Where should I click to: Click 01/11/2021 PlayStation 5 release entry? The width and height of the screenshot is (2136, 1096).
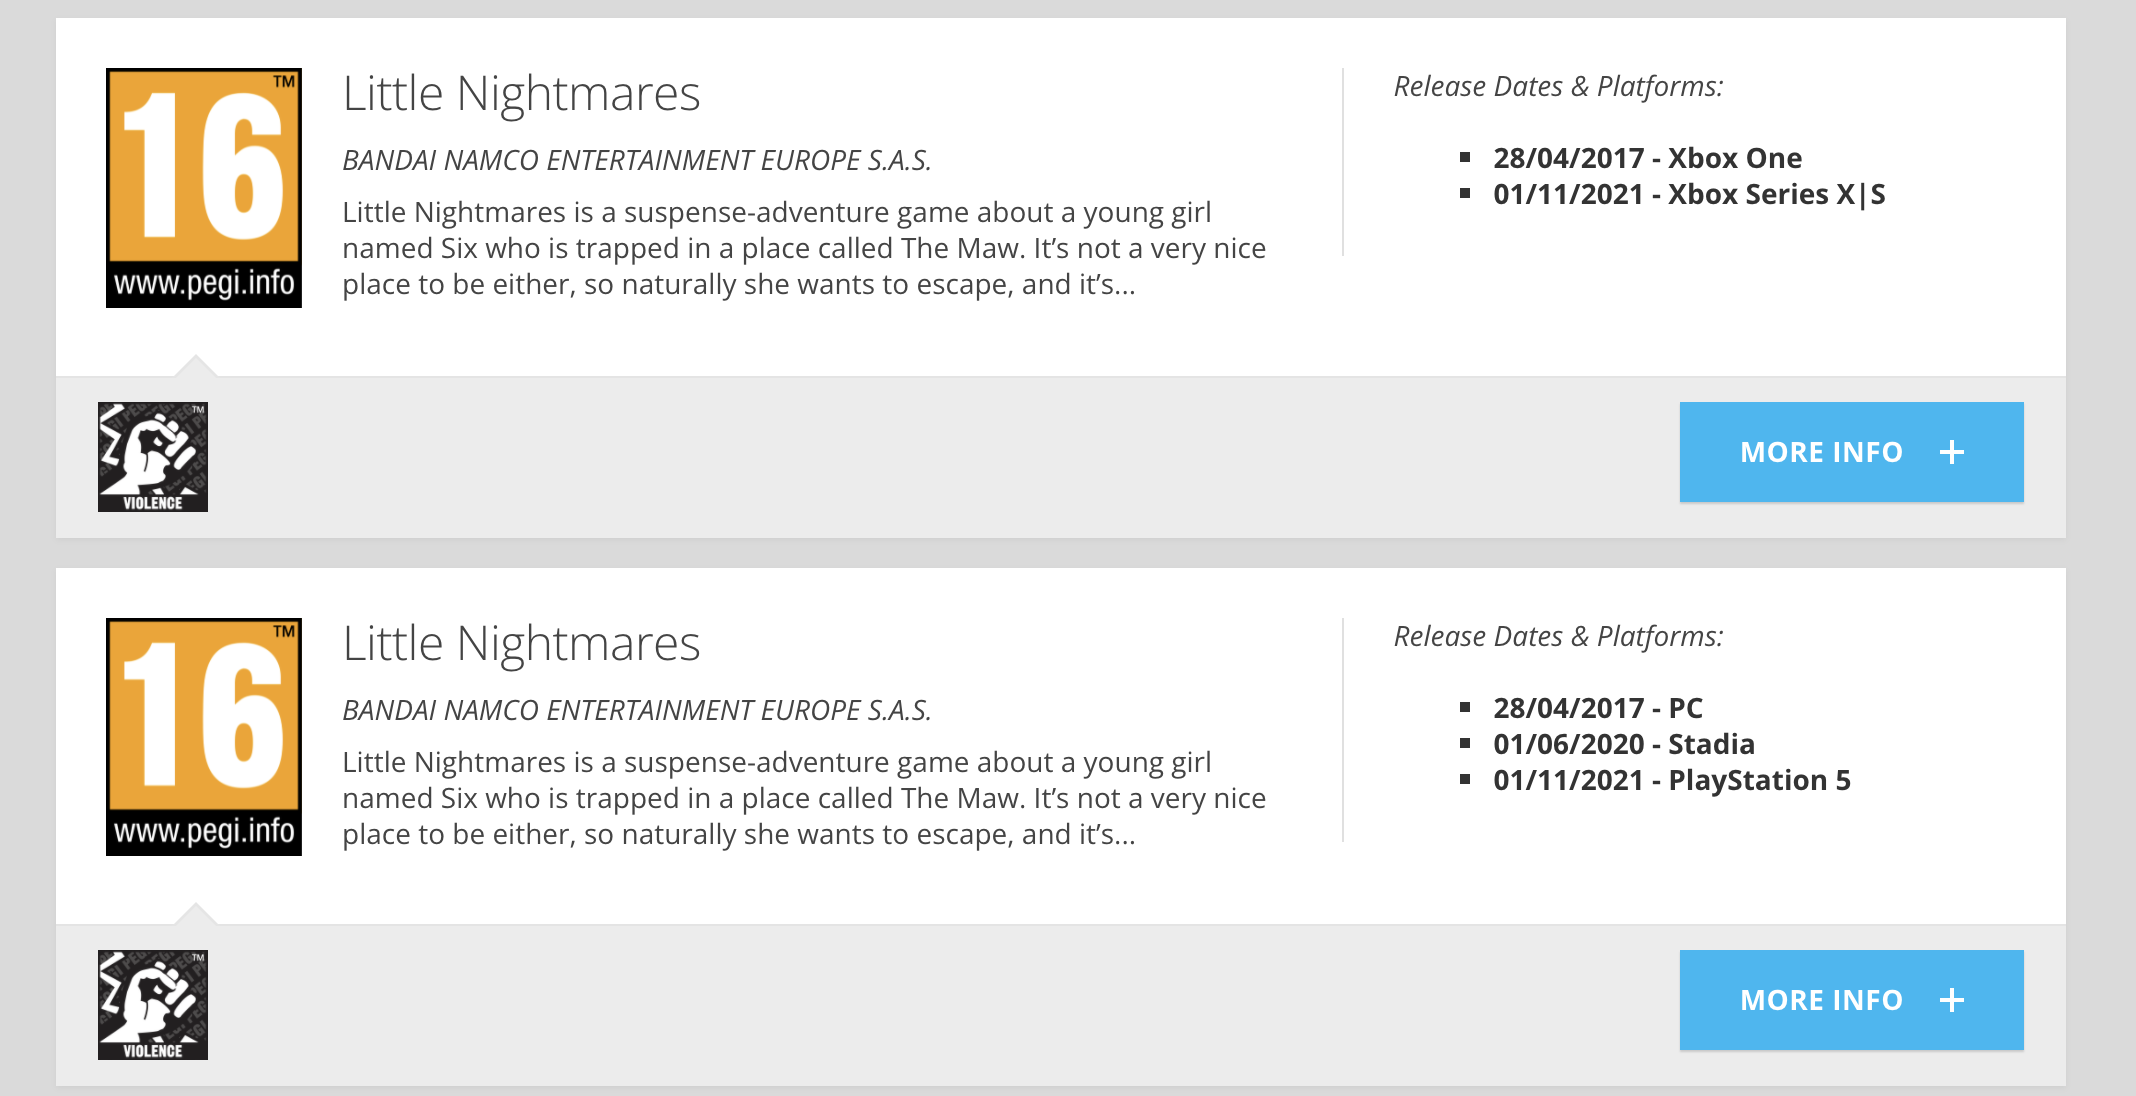pos(1671,780)
